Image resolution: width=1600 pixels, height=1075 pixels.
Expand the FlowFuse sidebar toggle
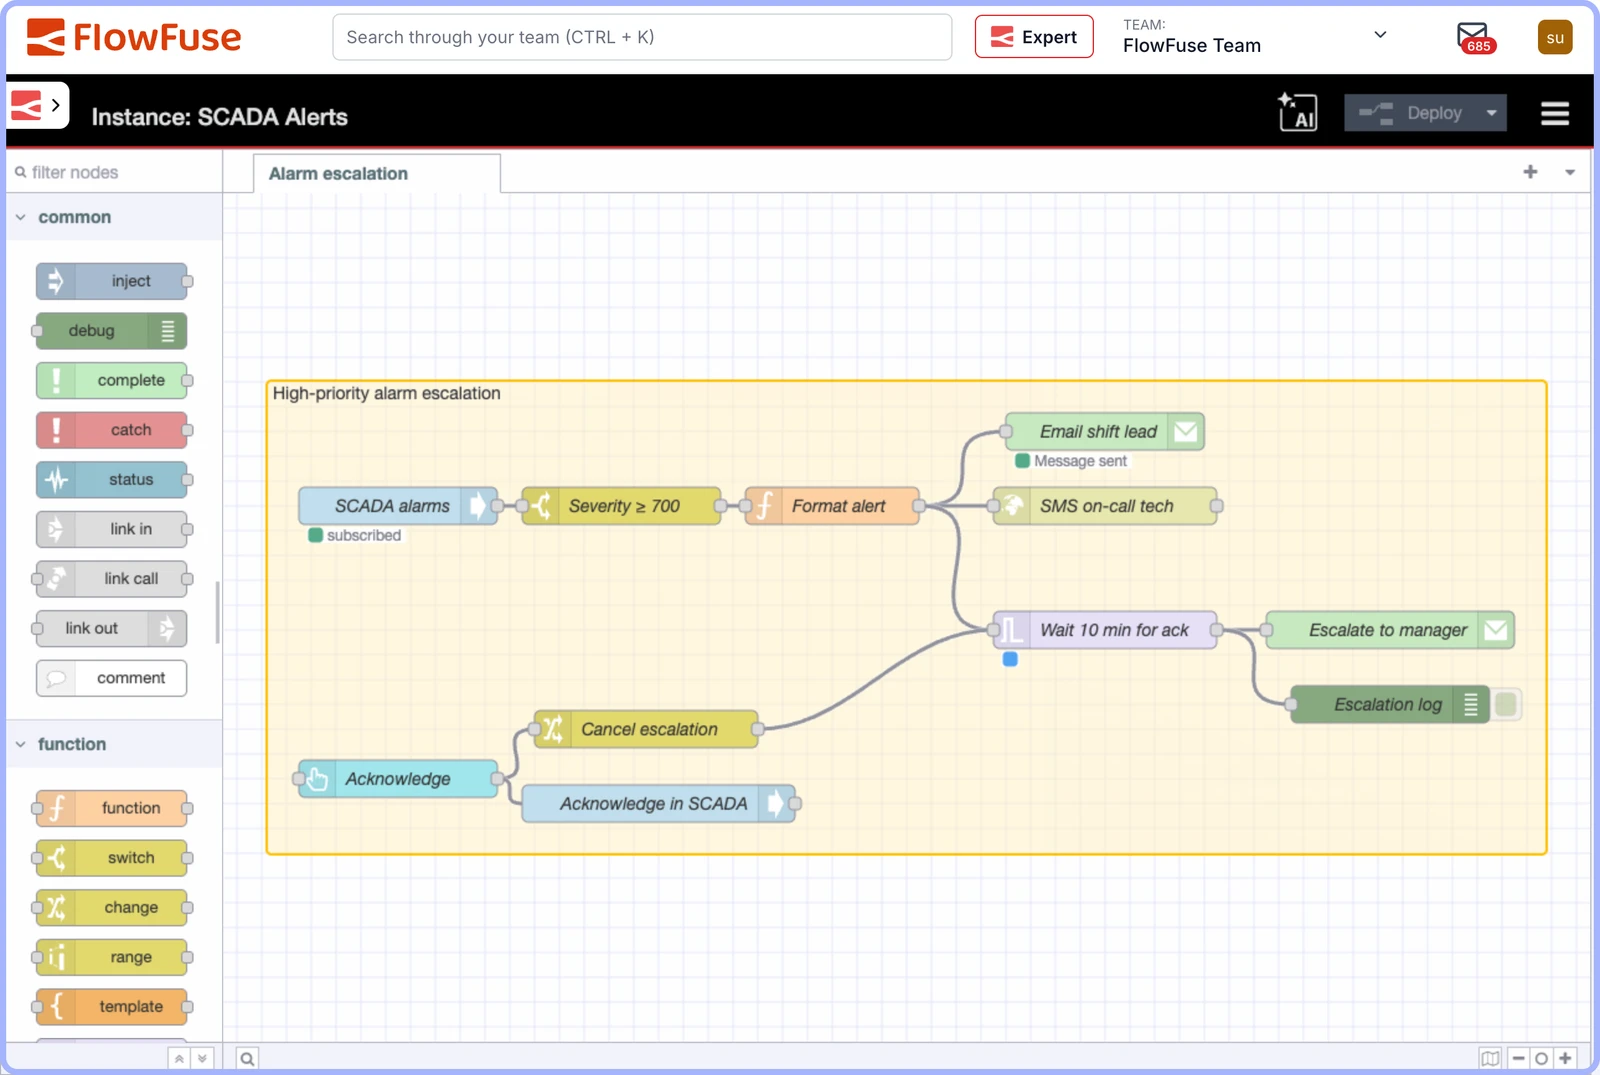tap(38, 105)
